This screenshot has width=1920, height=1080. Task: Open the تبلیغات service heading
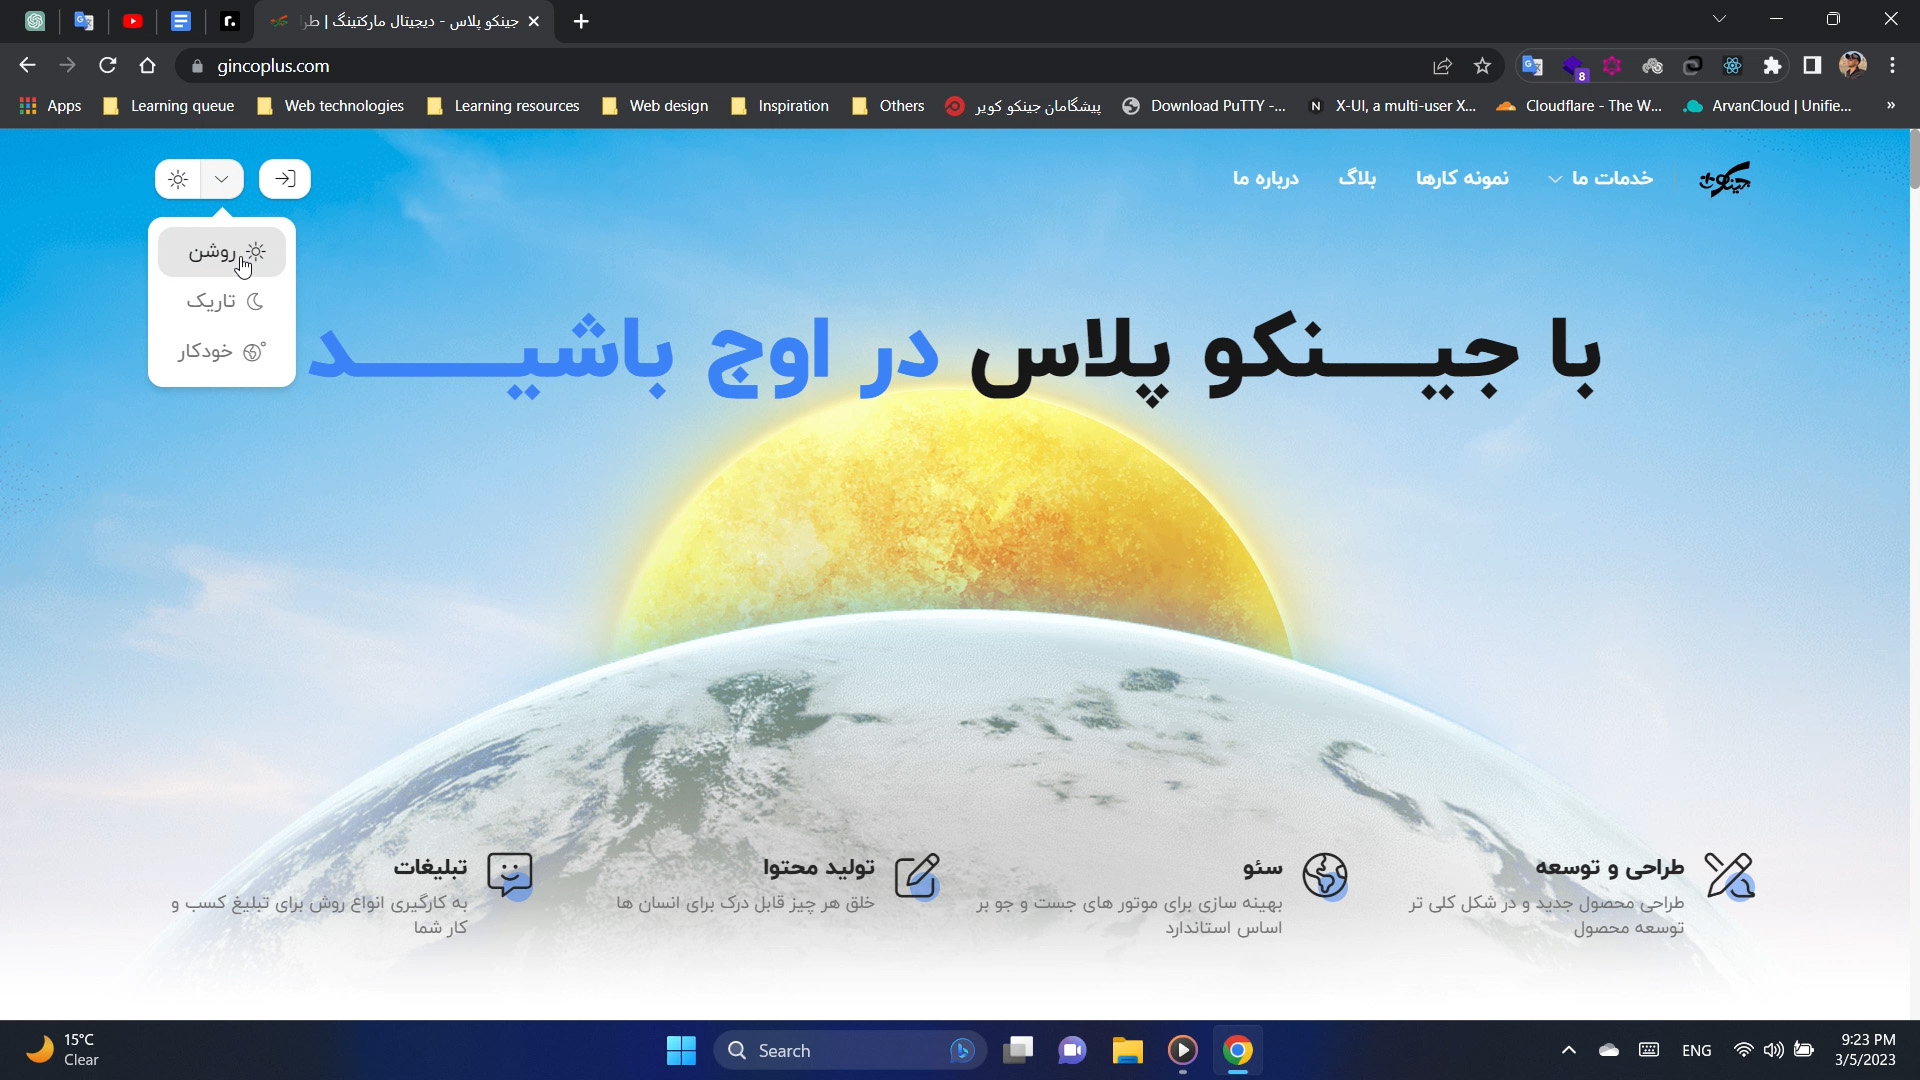click(430, 867)
